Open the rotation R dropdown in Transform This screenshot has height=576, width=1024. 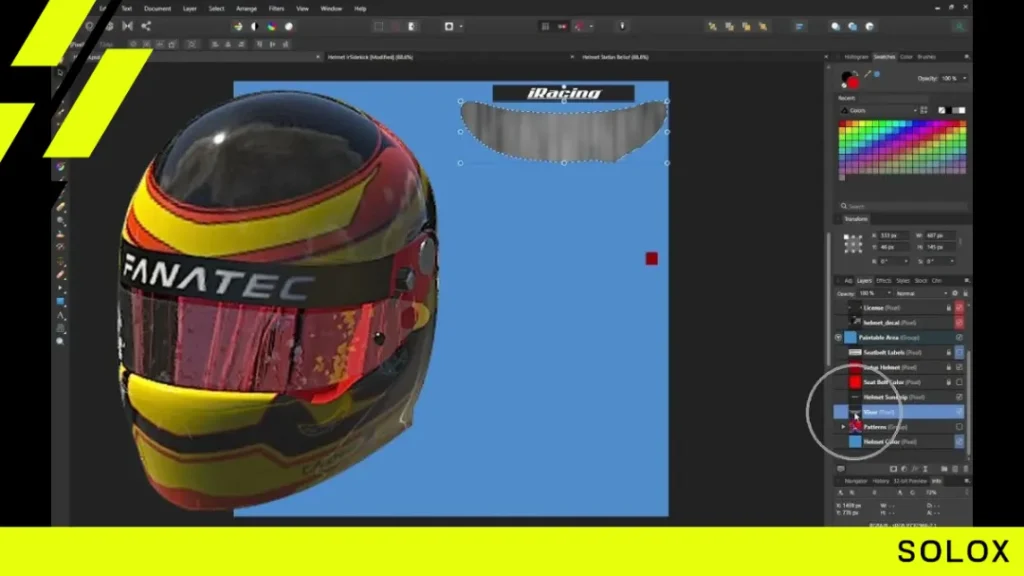tap(906, 261)
